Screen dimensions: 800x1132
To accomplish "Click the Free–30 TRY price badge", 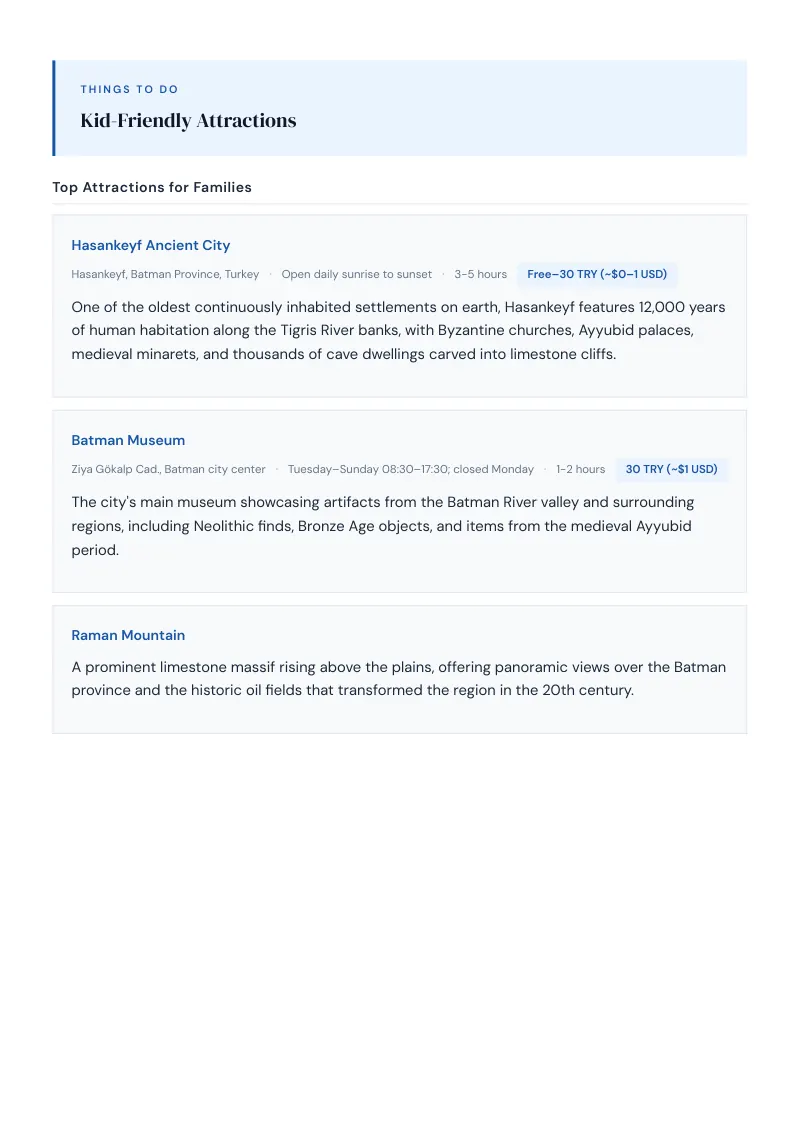I will (597, 274).
